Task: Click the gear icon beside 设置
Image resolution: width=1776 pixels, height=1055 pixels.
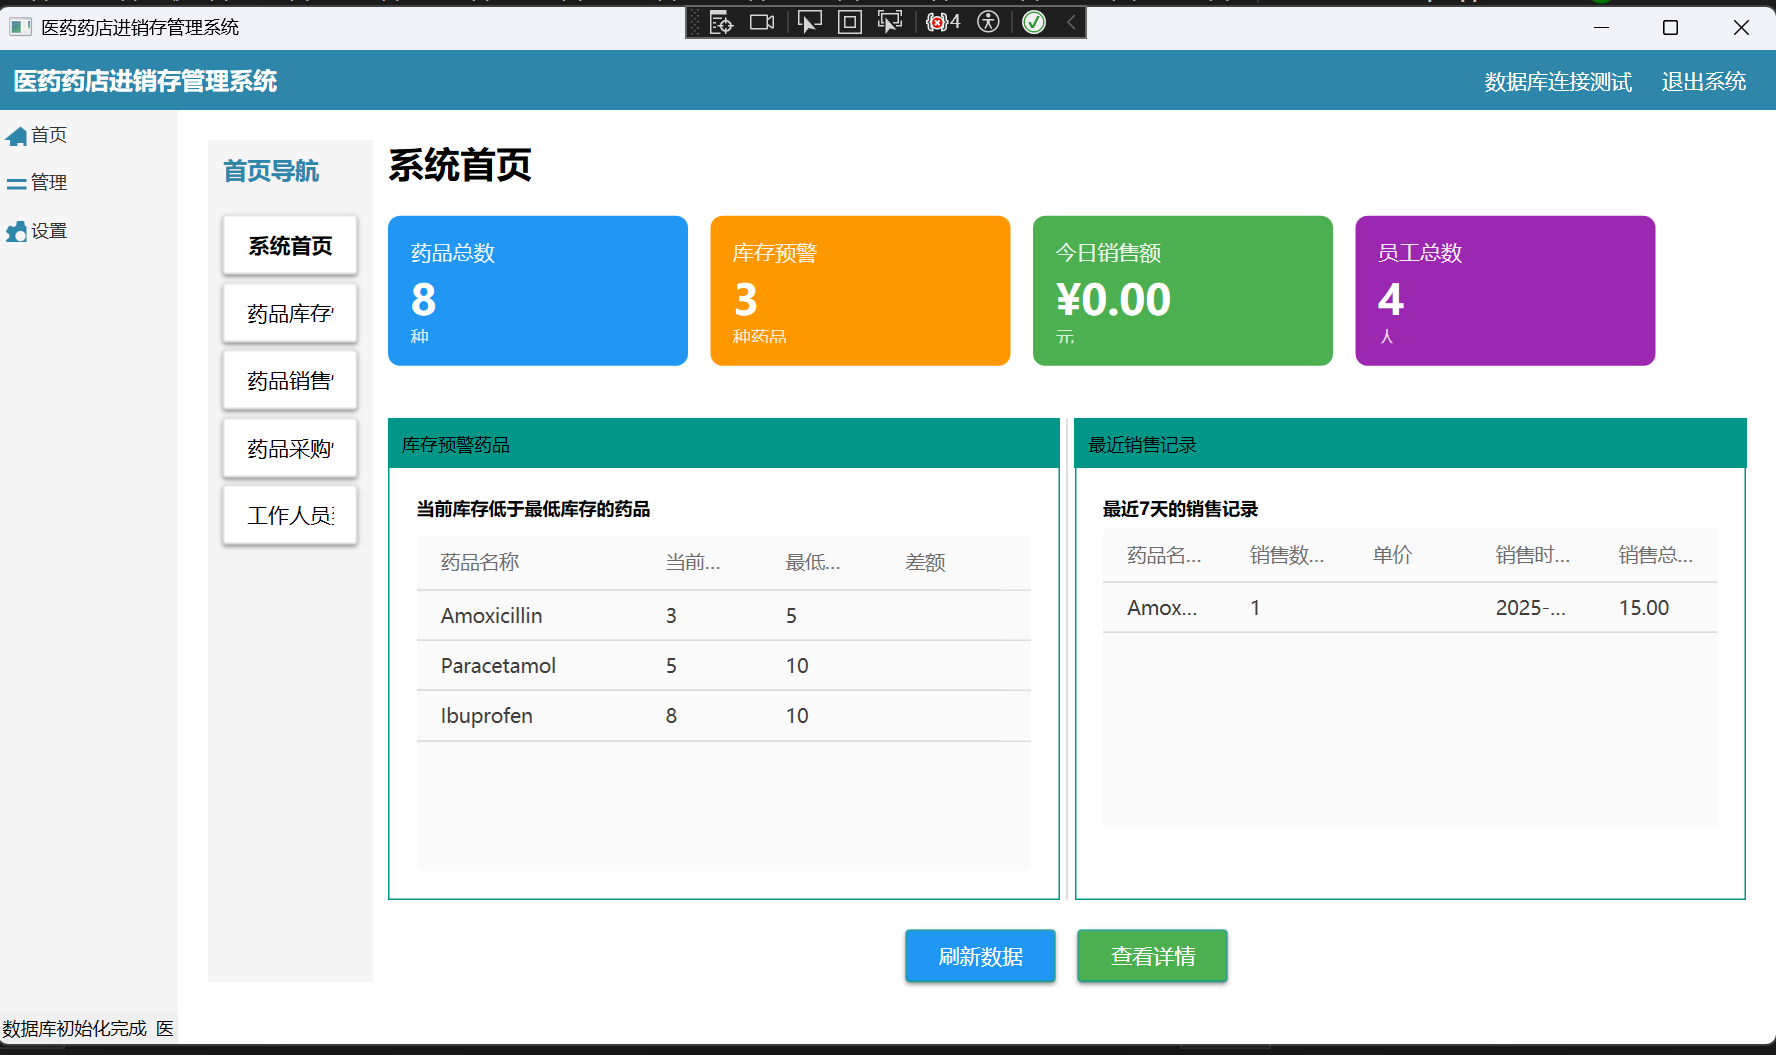Action: click(16, 232)
